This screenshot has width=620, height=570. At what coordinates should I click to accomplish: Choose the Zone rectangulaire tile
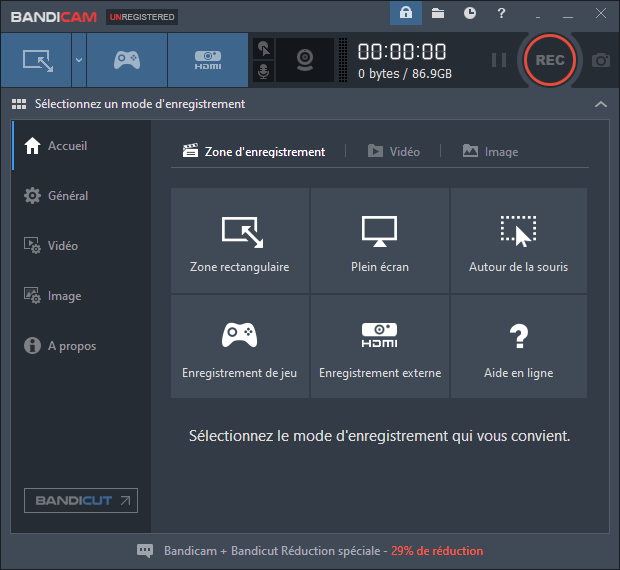coord(240,240)
